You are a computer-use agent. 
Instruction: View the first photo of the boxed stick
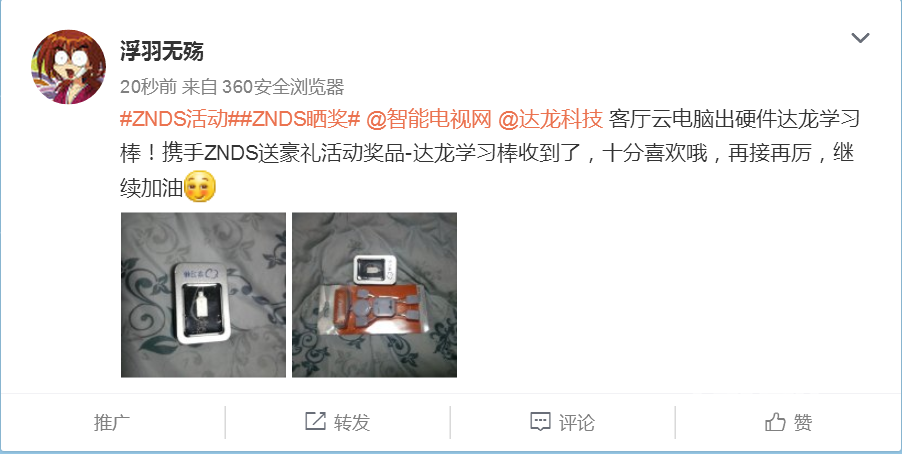tap(203, 295)
